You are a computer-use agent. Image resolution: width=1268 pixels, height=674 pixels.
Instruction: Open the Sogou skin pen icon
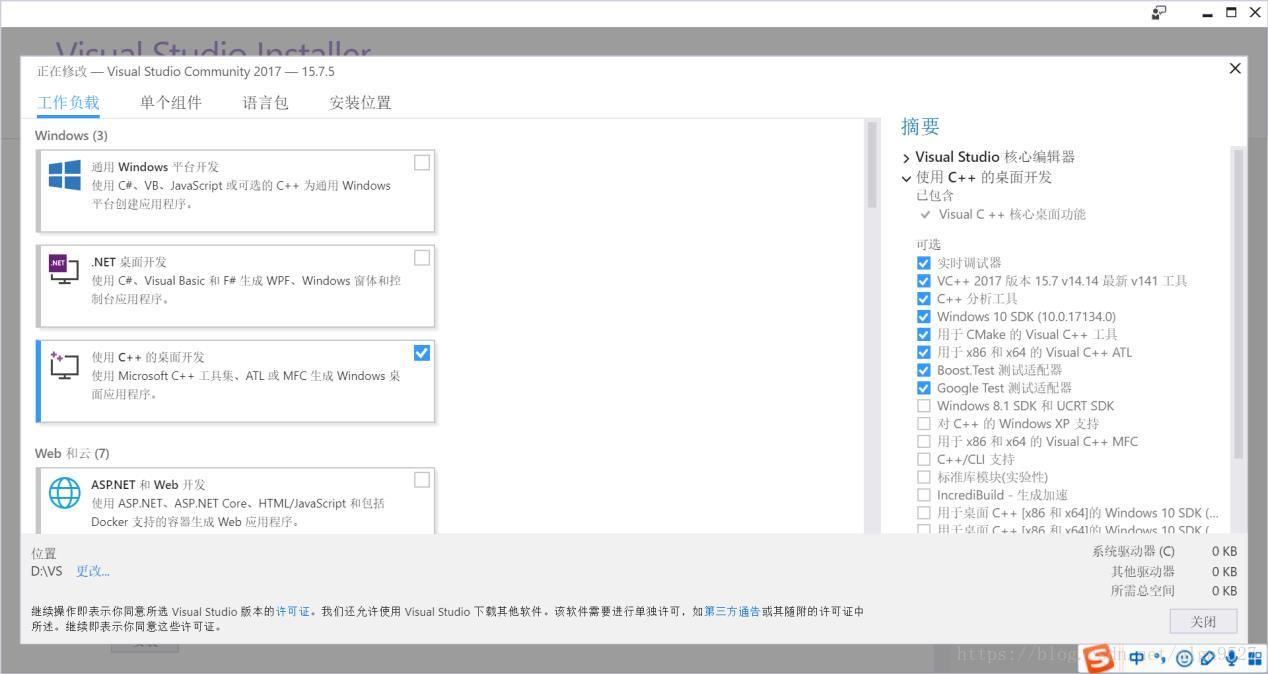pos(1208,658)
